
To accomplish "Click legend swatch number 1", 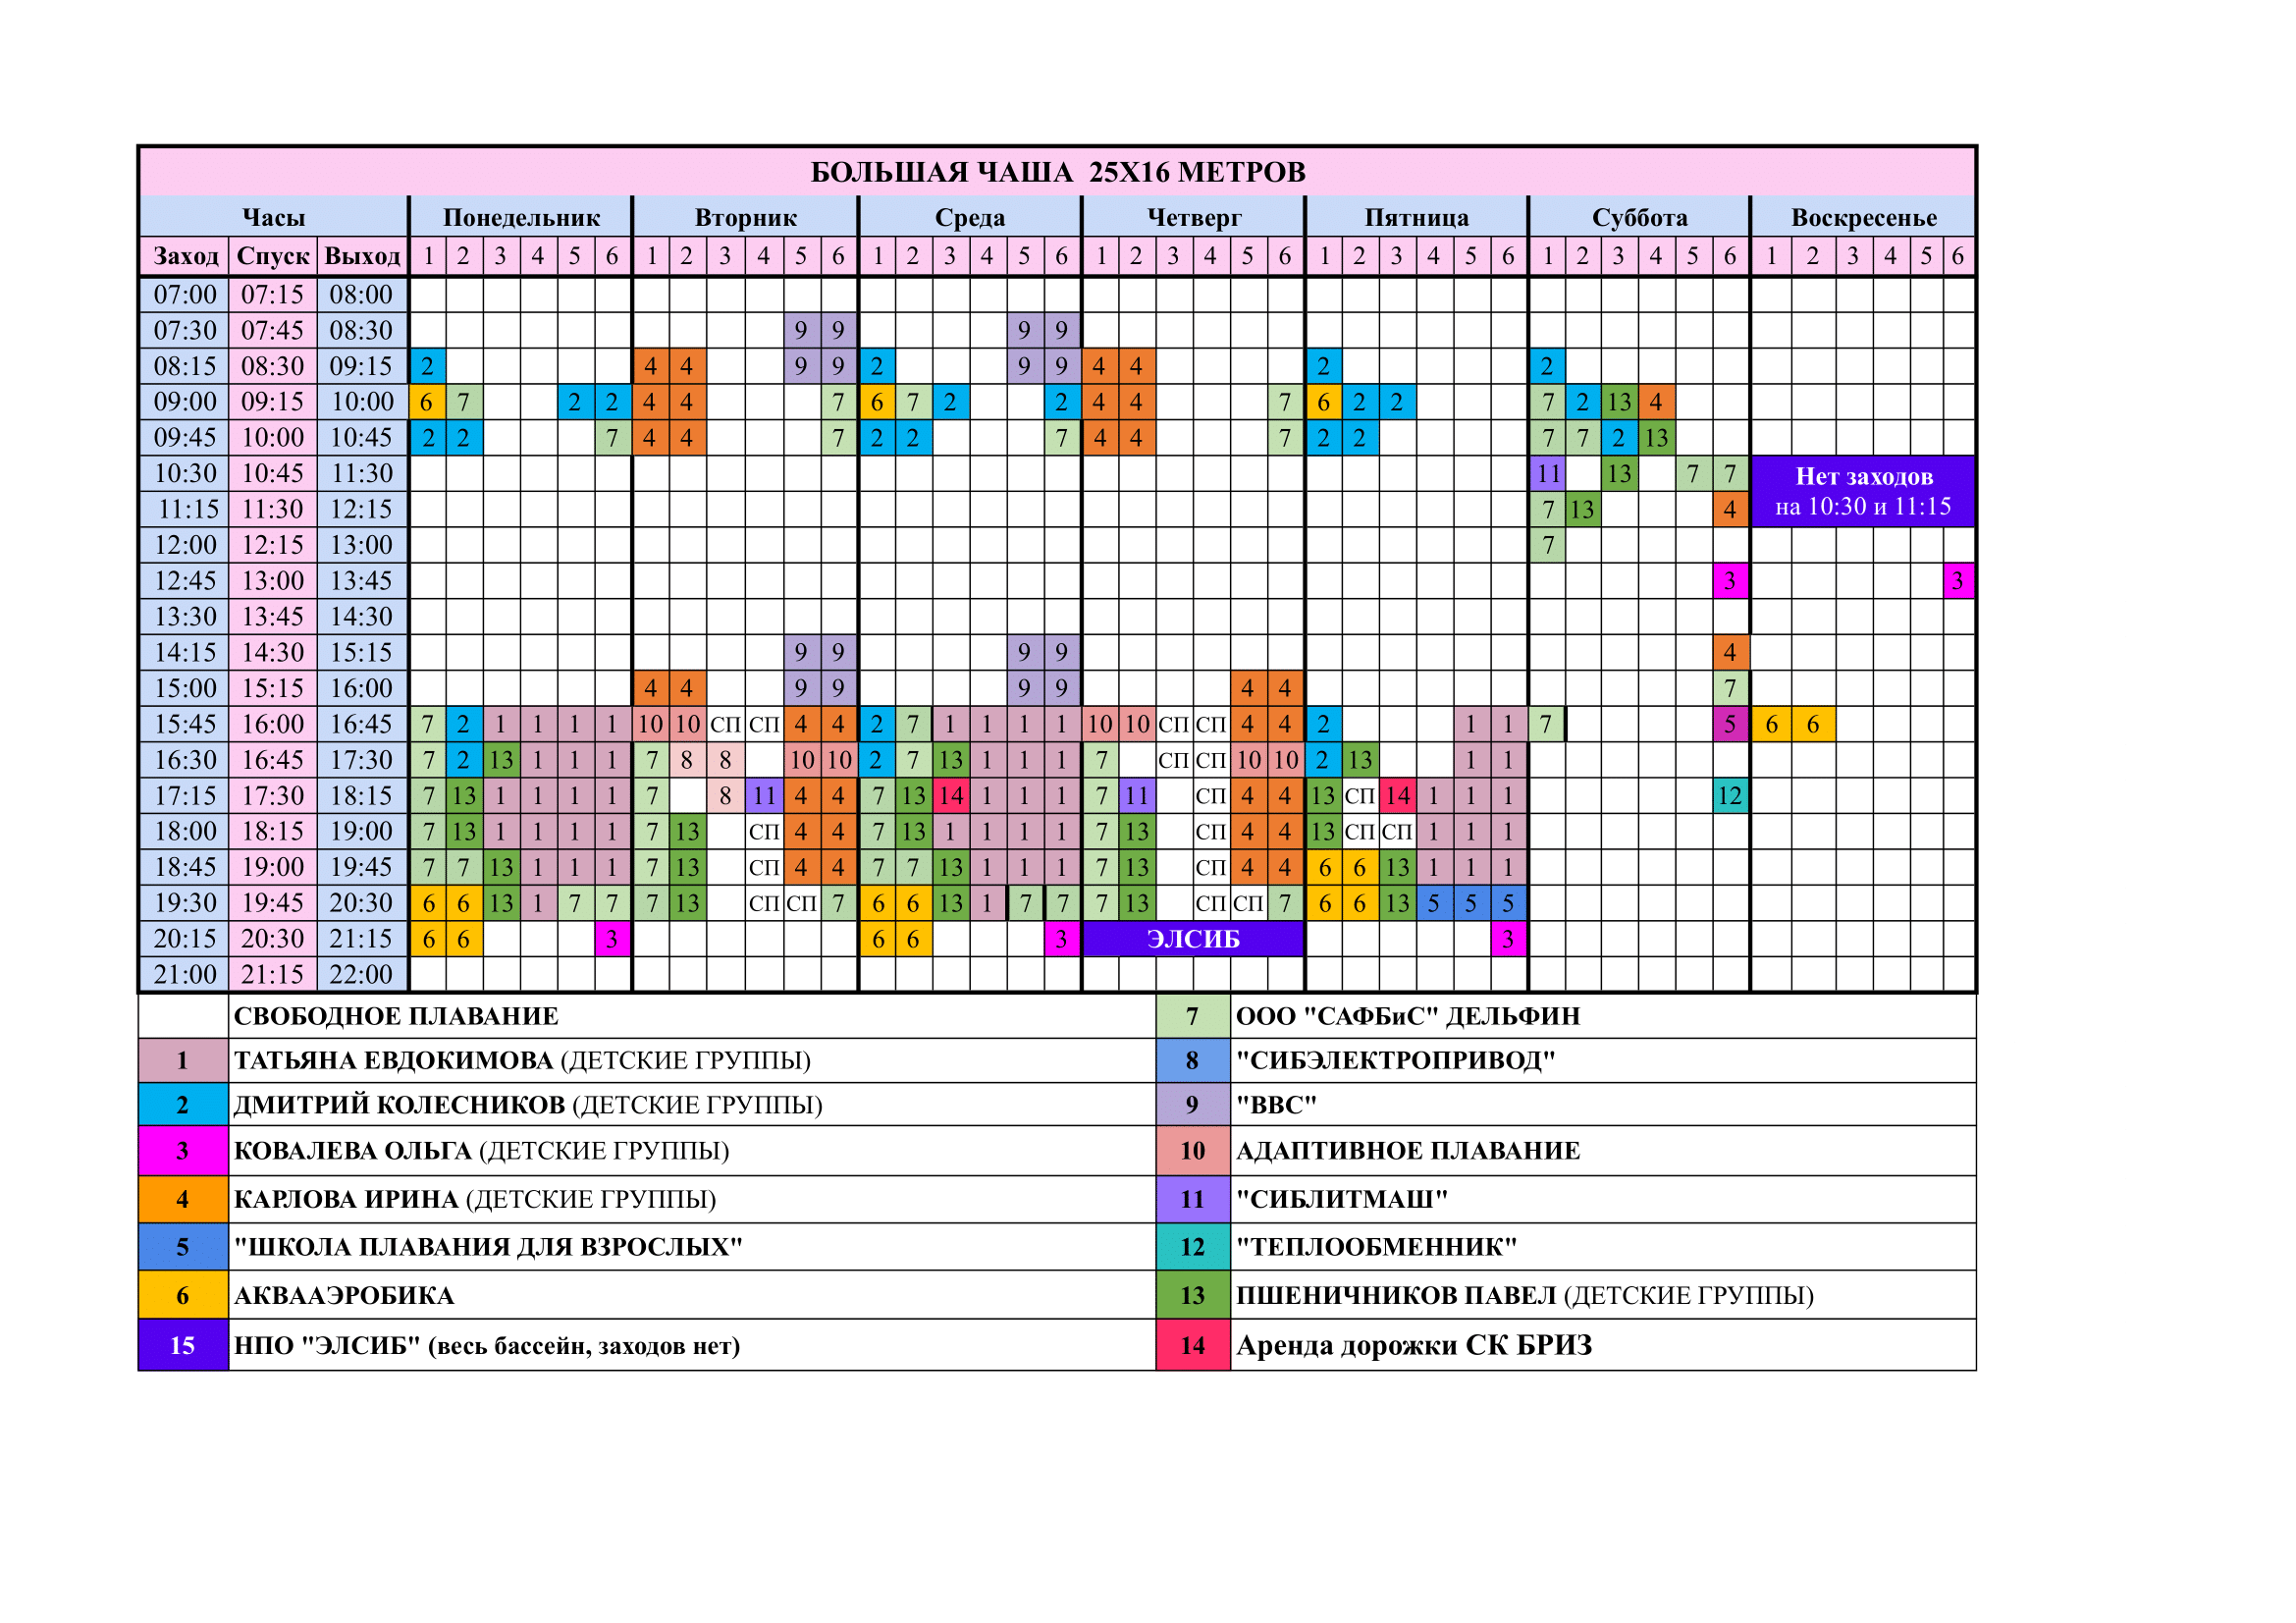I will [x=183, y=1060].
